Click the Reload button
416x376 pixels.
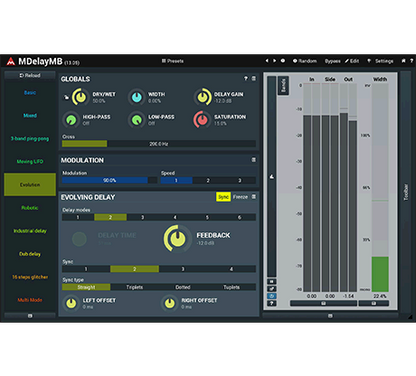tap(30, 75)
